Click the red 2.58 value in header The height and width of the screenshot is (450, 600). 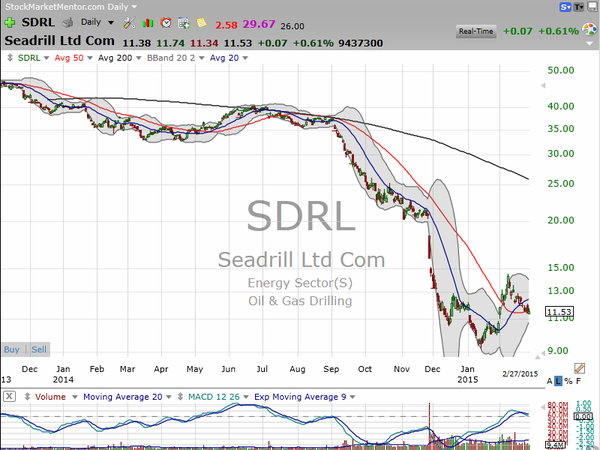pyautogui.click(x=226, y=25)
